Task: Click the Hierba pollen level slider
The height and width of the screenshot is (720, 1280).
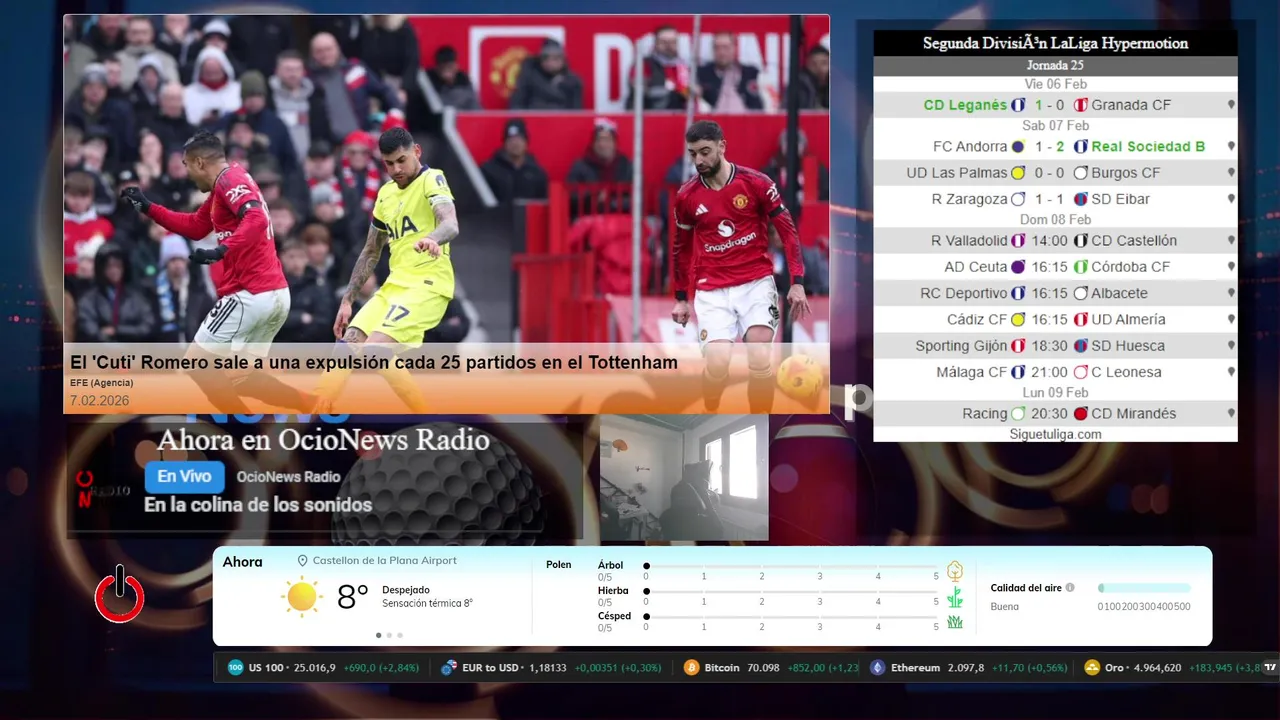Action: [791, 591]
